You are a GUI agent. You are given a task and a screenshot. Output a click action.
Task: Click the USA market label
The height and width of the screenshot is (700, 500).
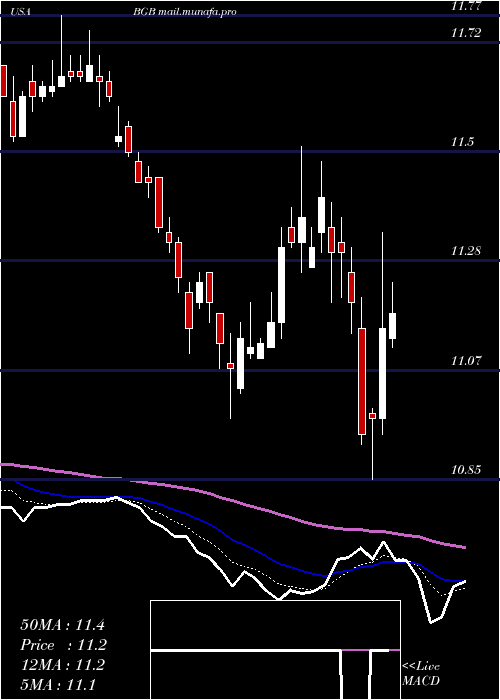(x=20, y=12)
